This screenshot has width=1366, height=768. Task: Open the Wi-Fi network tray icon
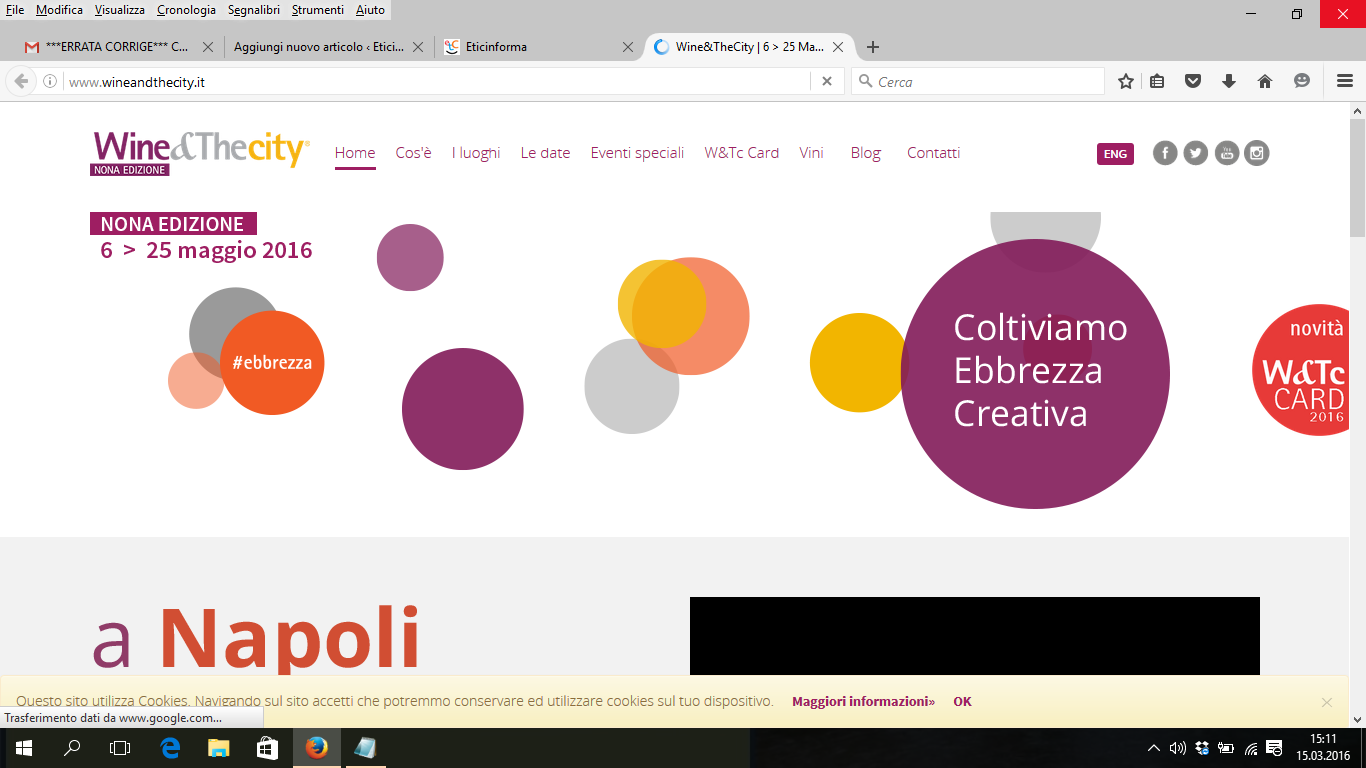click(x=1251, y=748)
